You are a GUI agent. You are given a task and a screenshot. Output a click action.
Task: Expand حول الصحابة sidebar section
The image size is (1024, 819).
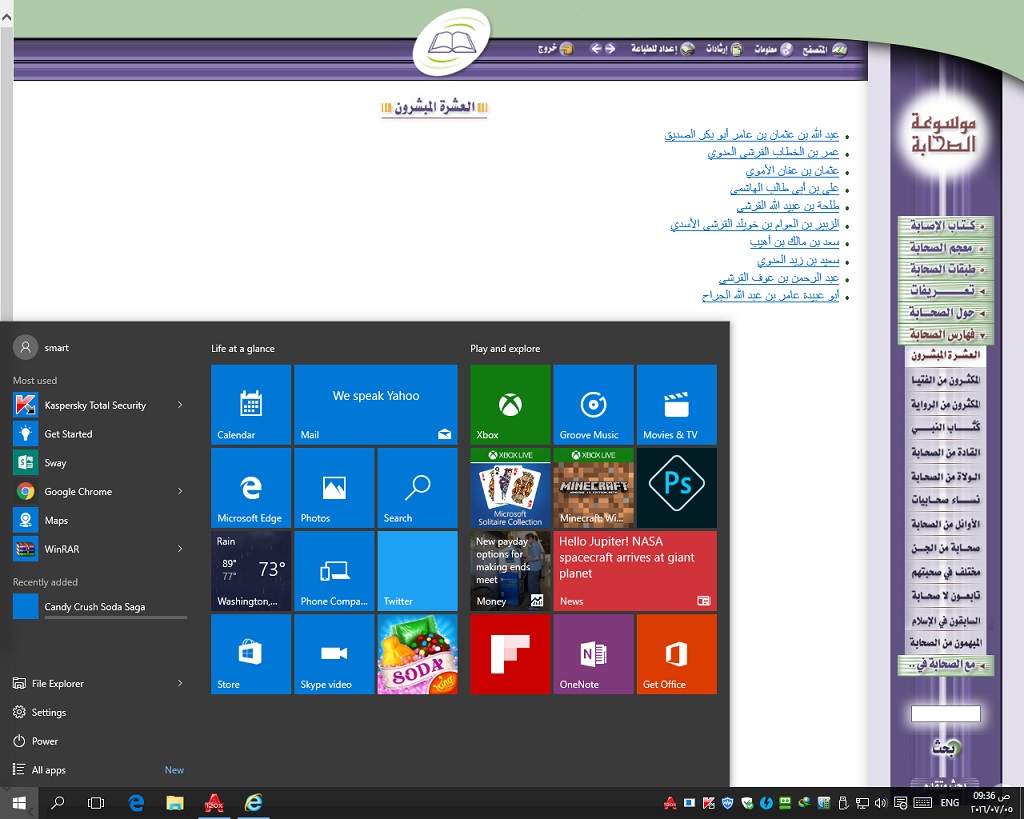click(946, 313)
